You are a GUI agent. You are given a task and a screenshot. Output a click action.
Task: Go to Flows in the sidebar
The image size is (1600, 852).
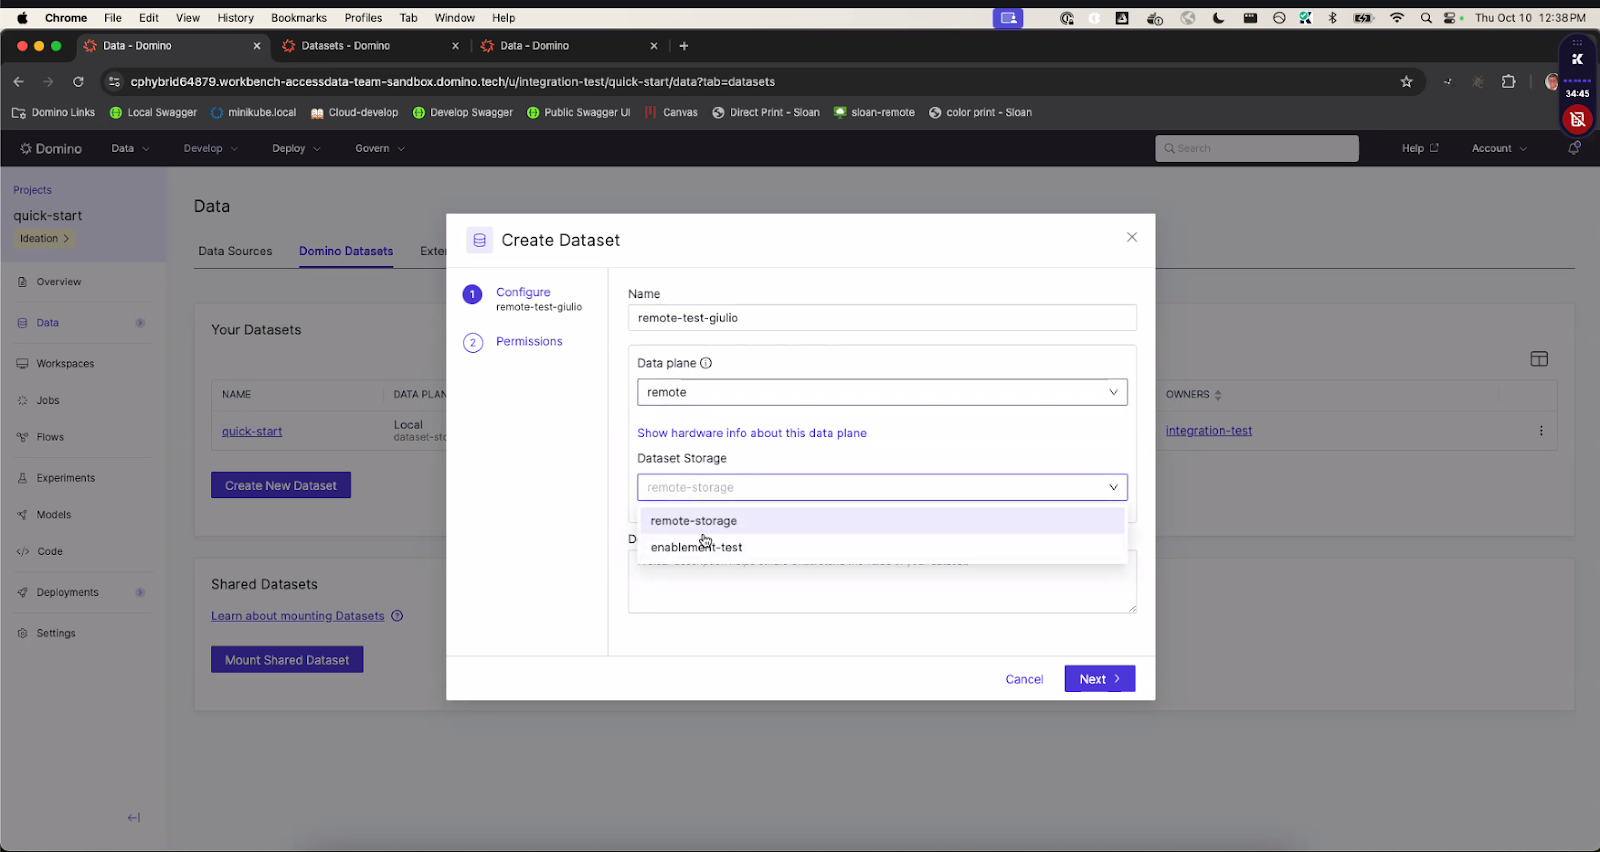coord(50,437)
